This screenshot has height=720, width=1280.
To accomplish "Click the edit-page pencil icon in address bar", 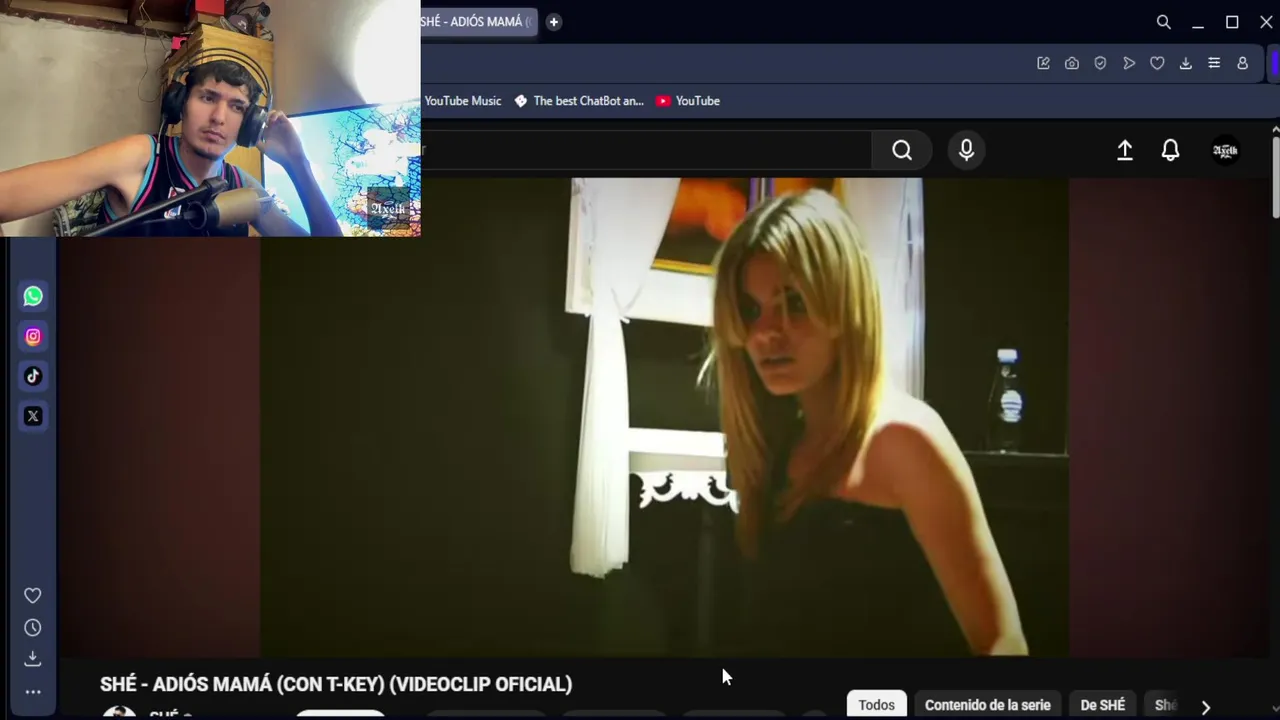I will pos(1043,63).
